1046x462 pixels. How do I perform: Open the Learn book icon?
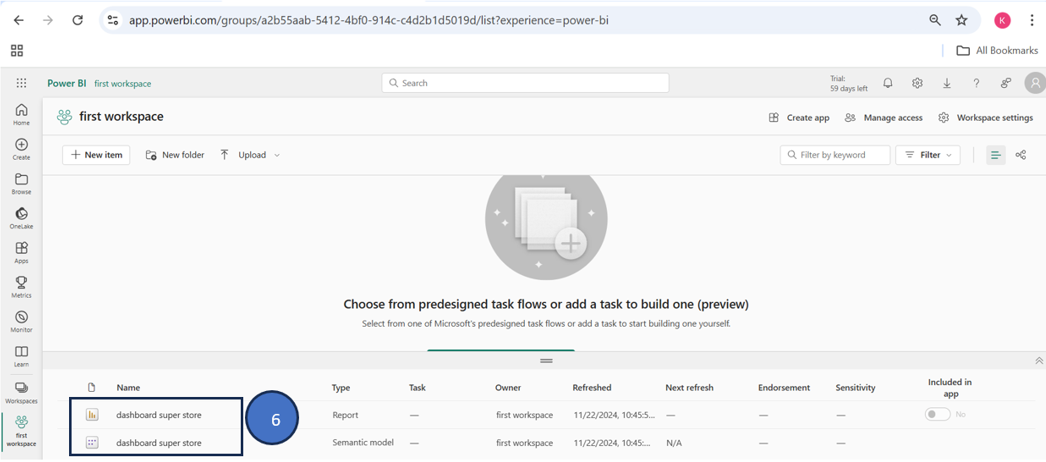coord(21,356)
